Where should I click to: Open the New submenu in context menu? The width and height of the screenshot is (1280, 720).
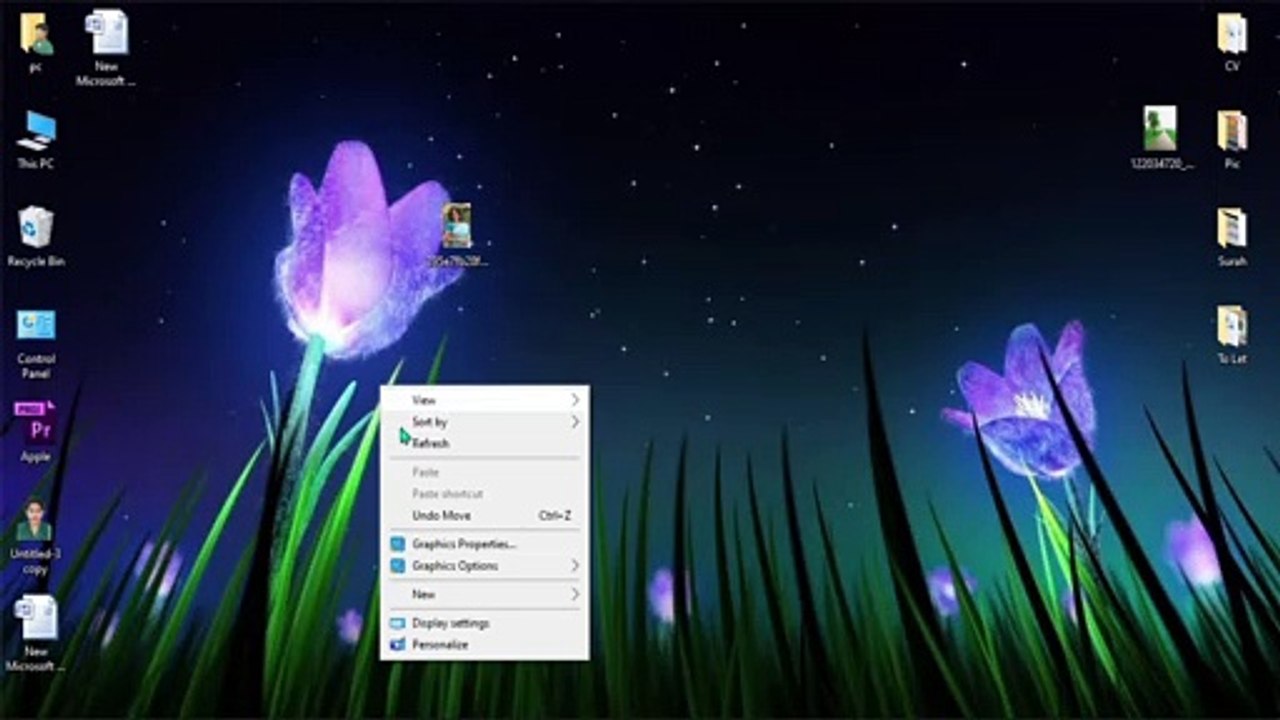tap(485, 595)
